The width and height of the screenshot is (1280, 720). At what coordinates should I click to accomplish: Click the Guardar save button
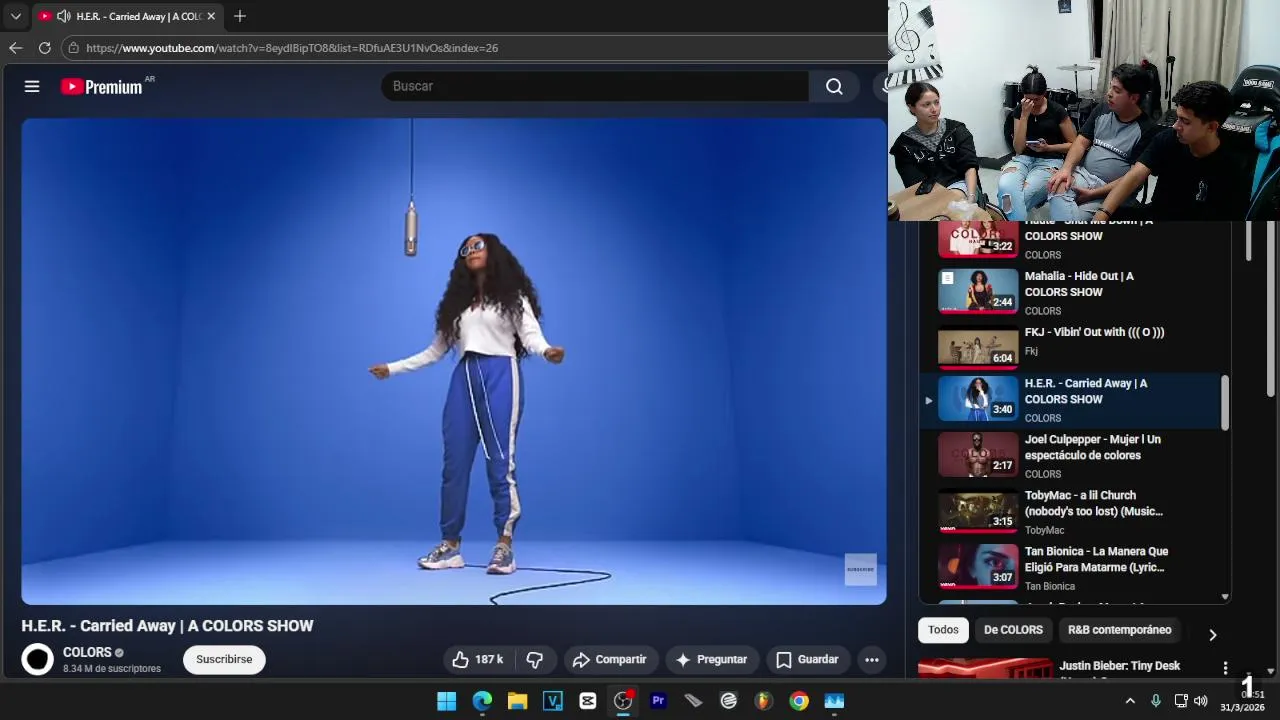[x=807, y=660]
